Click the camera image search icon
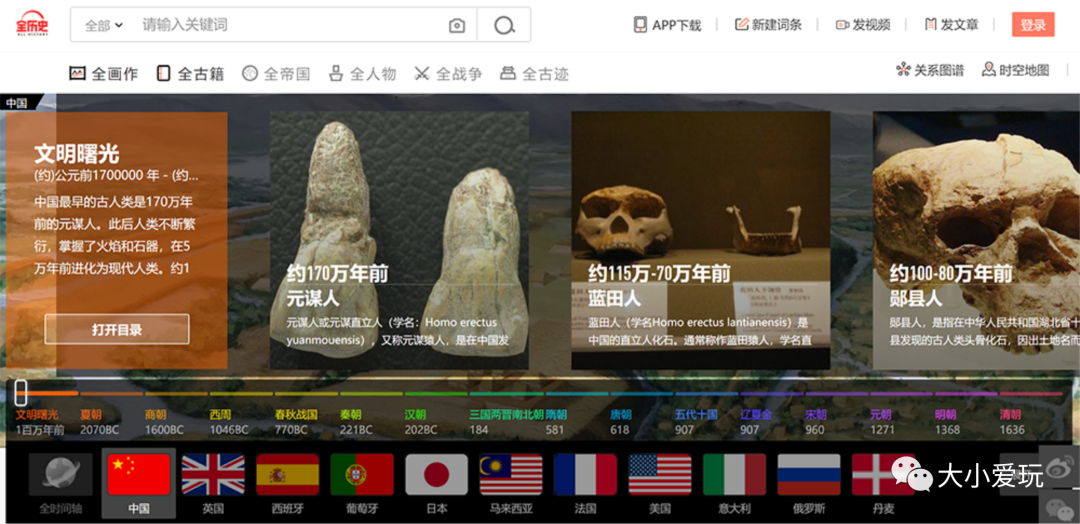Viewport: 1080px width, 524px height. pos(457,26)
